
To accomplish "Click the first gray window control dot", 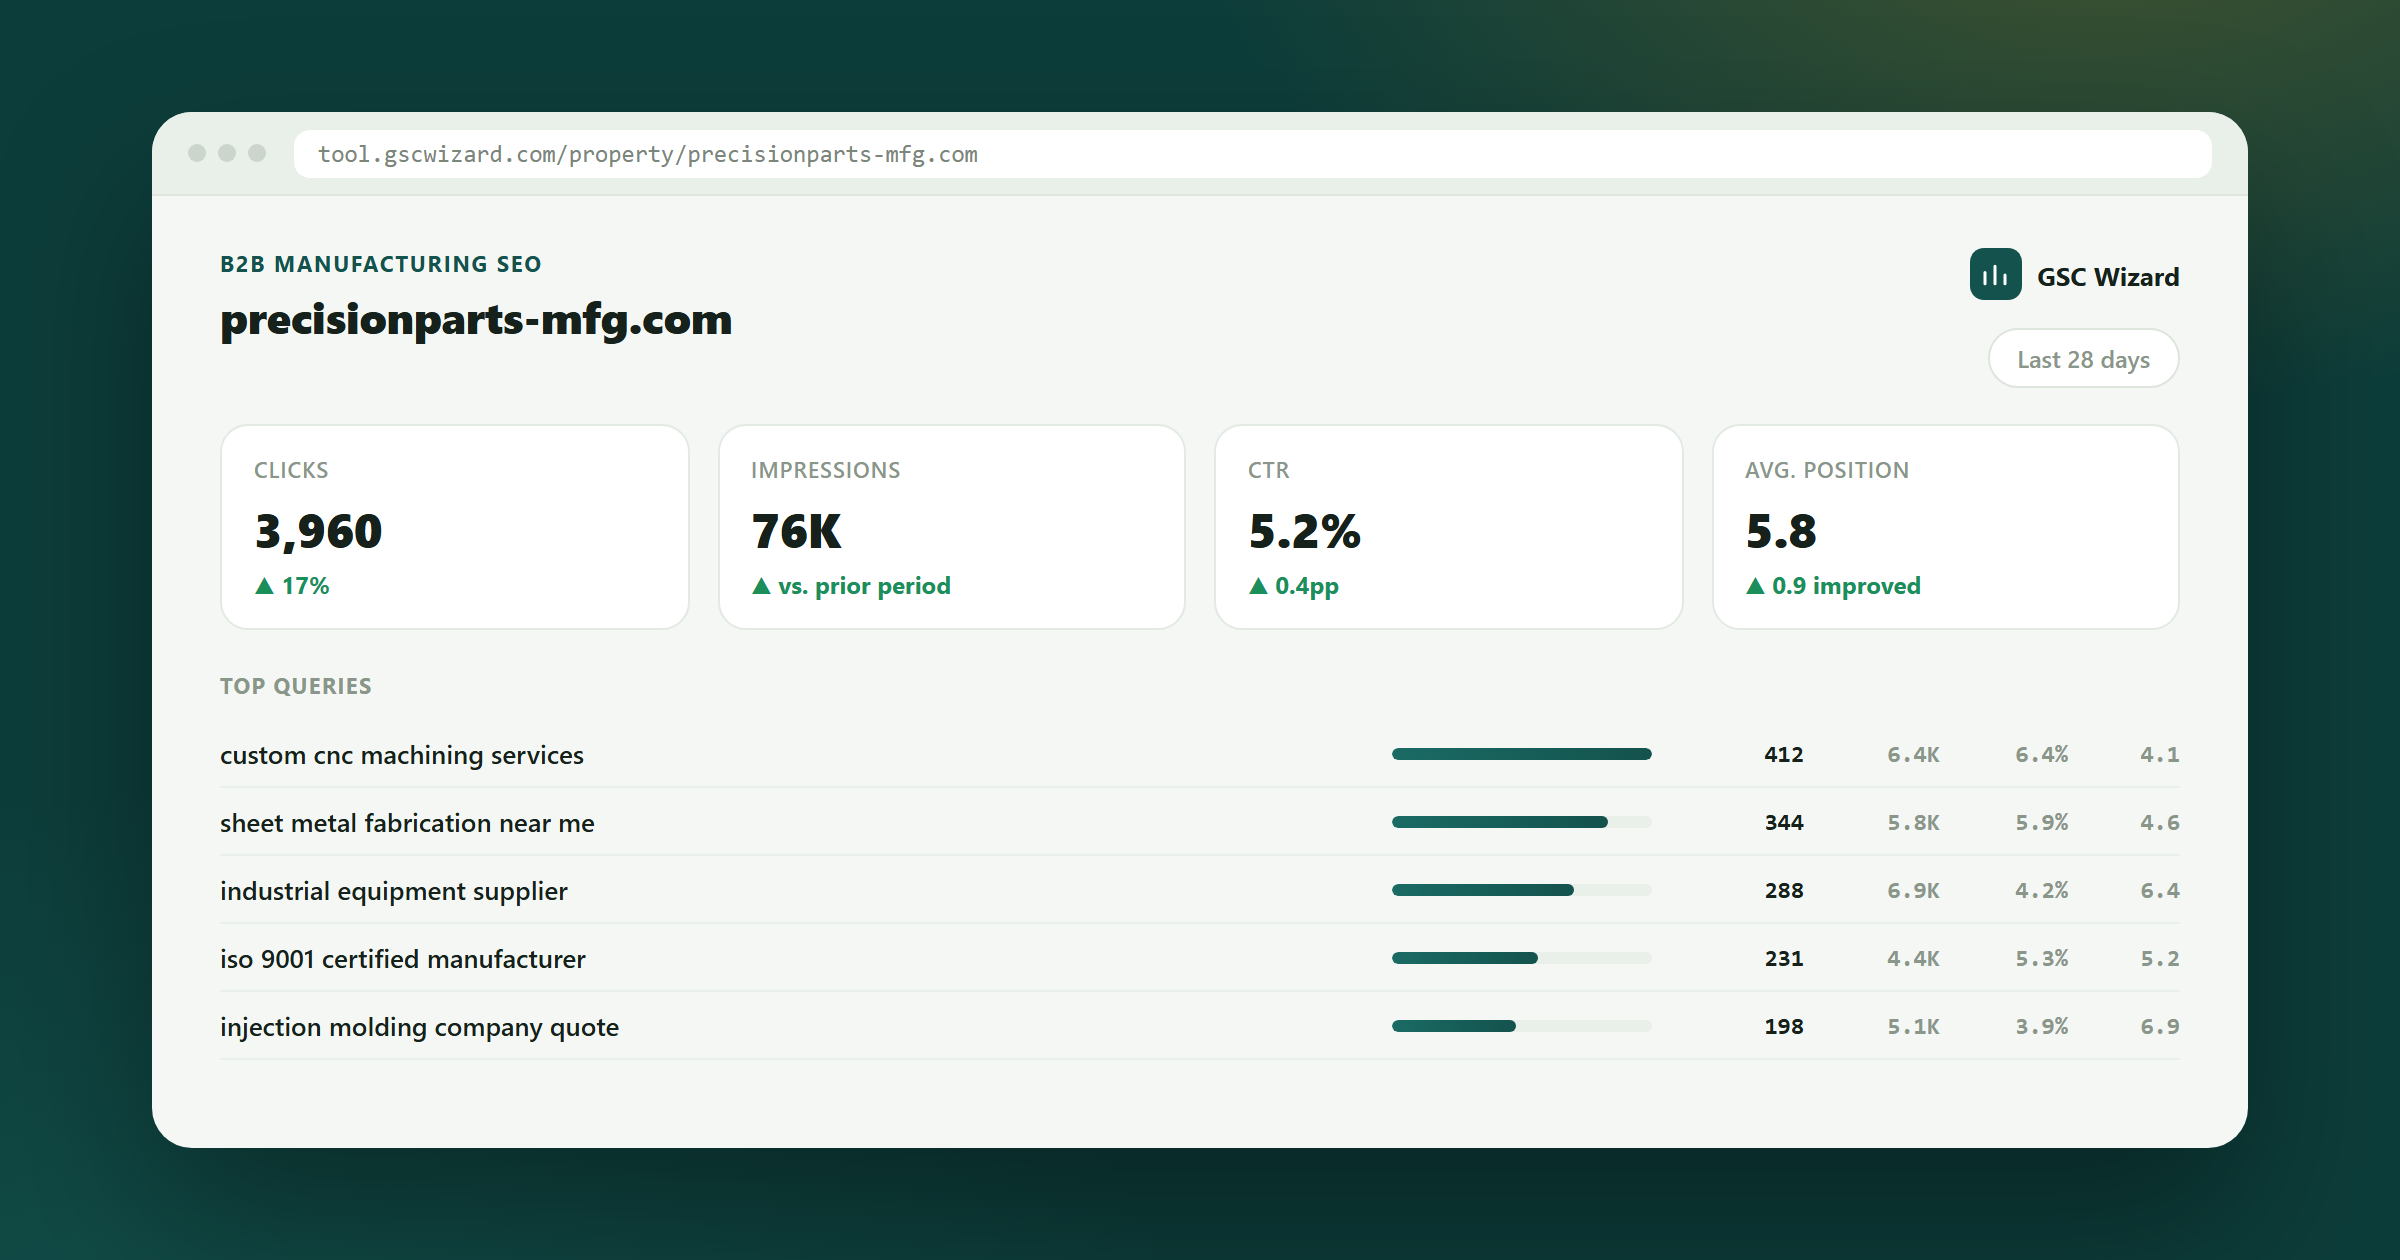I will 197,153.
